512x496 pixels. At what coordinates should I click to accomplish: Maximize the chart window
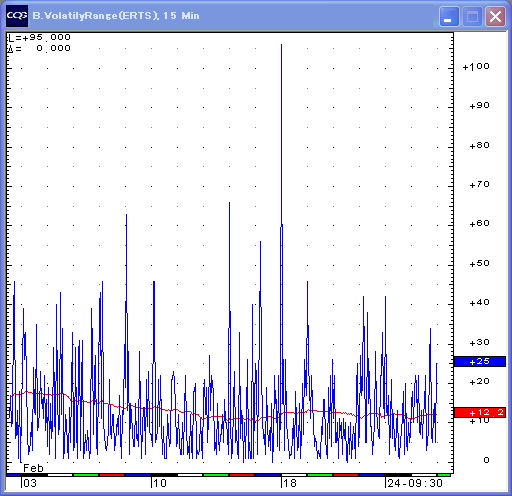472,16
